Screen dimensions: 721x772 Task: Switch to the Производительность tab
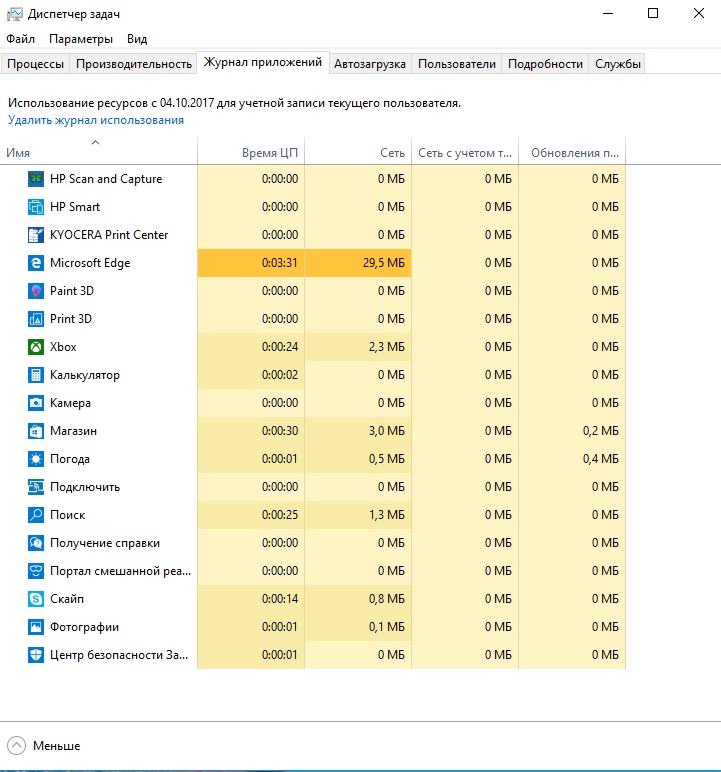coord(134,64)
